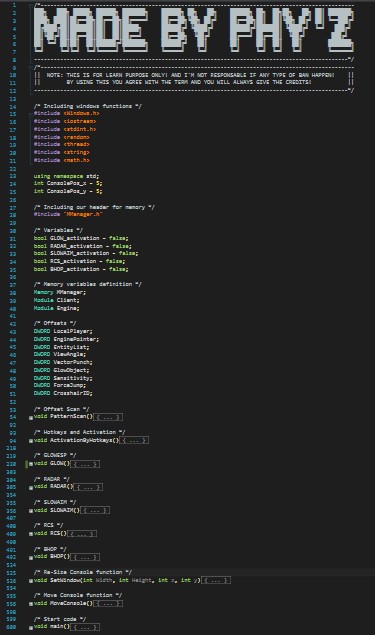The height and width of the screenshot is (635, 375).
Task: Expand the collapsed main() function
Action: pyautogui.click(x=31, y=628)
